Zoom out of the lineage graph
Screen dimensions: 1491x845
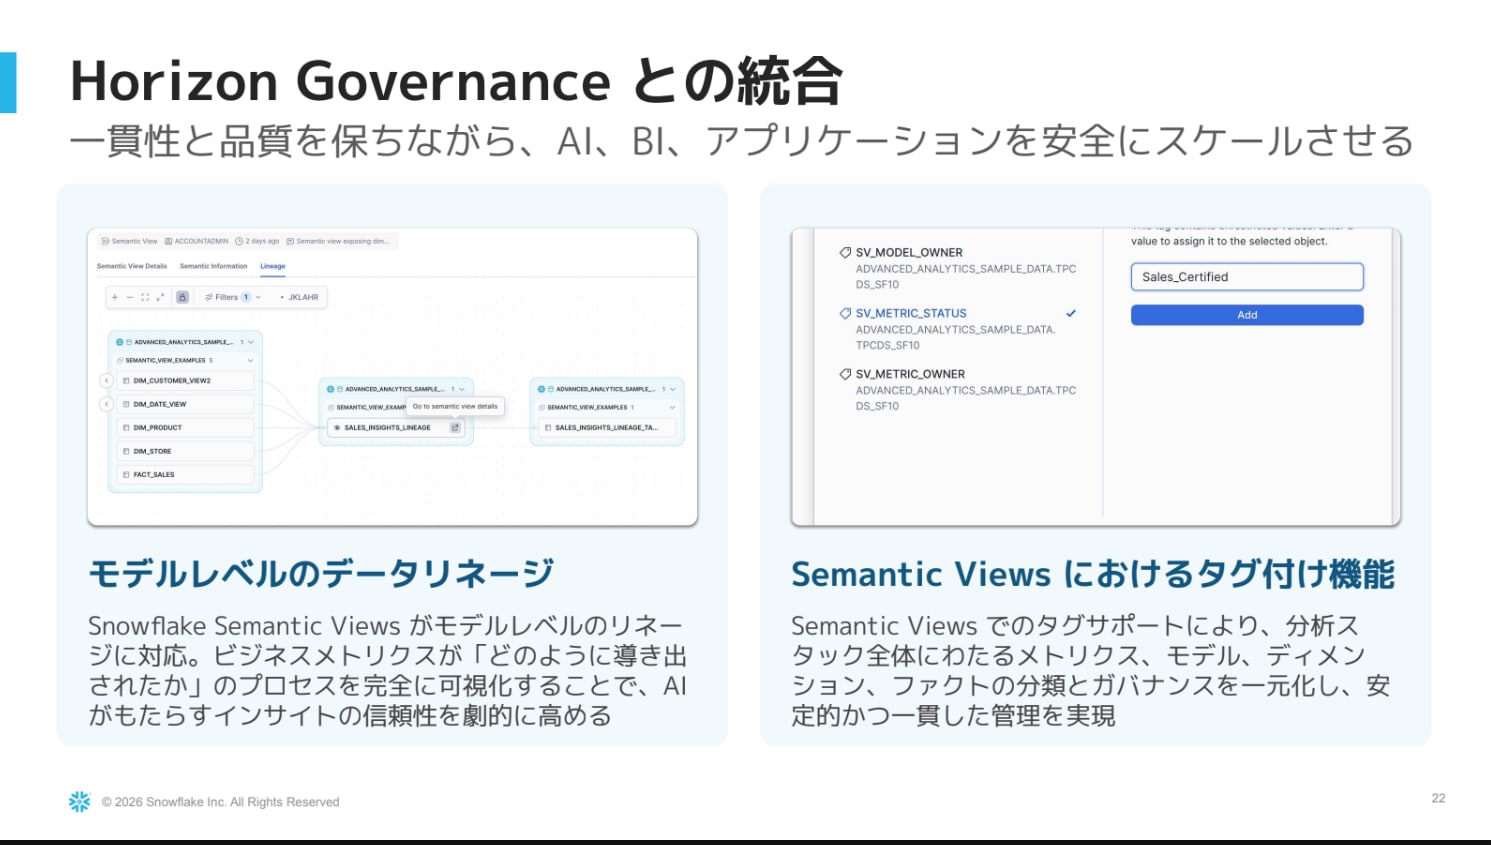[130, 297]
